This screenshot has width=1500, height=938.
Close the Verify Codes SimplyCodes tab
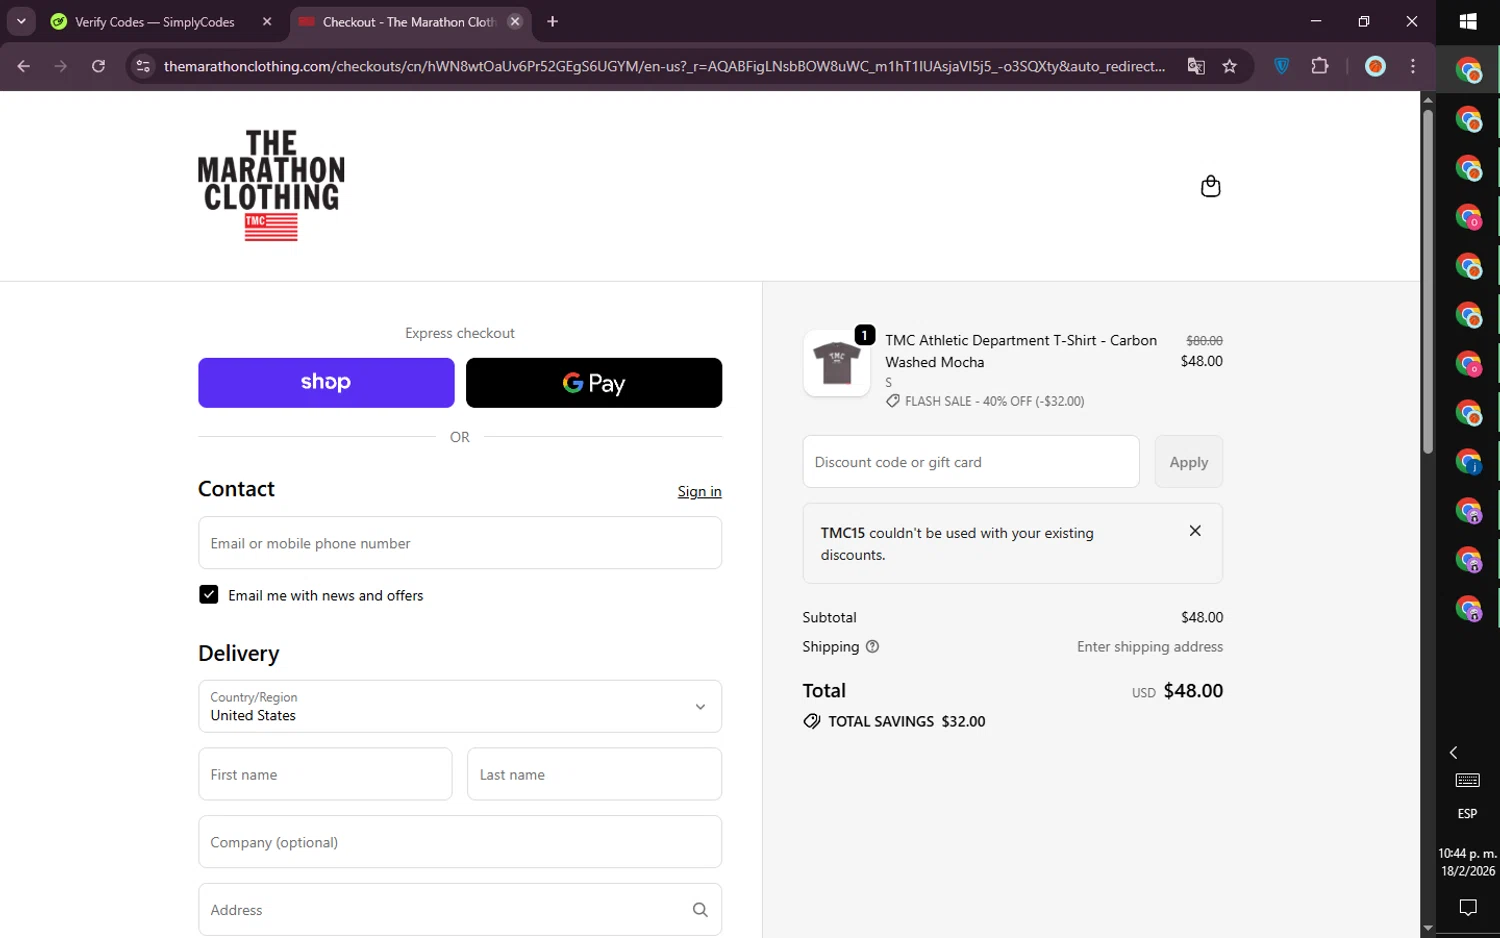[x=267, y=21]
